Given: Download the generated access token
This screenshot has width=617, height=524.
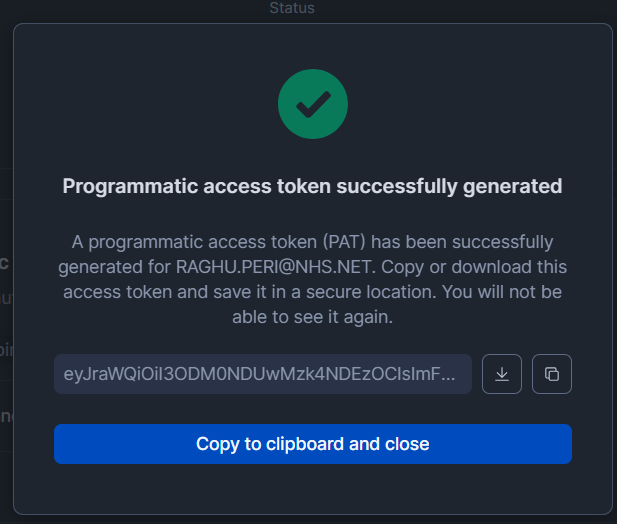Looking at the screenshot, I should coord(502,374).
